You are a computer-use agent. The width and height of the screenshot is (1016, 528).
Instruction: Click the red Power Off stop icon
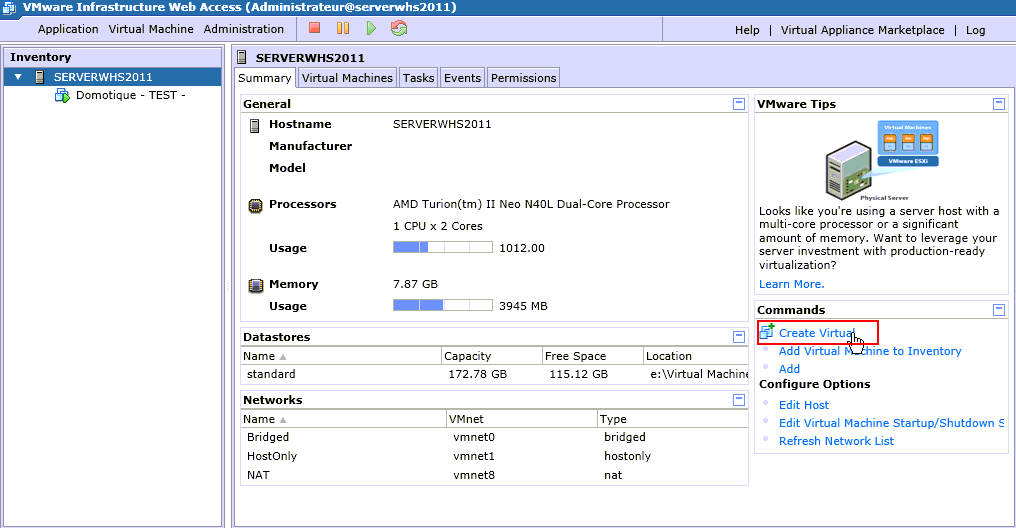(x=315, y=28)
